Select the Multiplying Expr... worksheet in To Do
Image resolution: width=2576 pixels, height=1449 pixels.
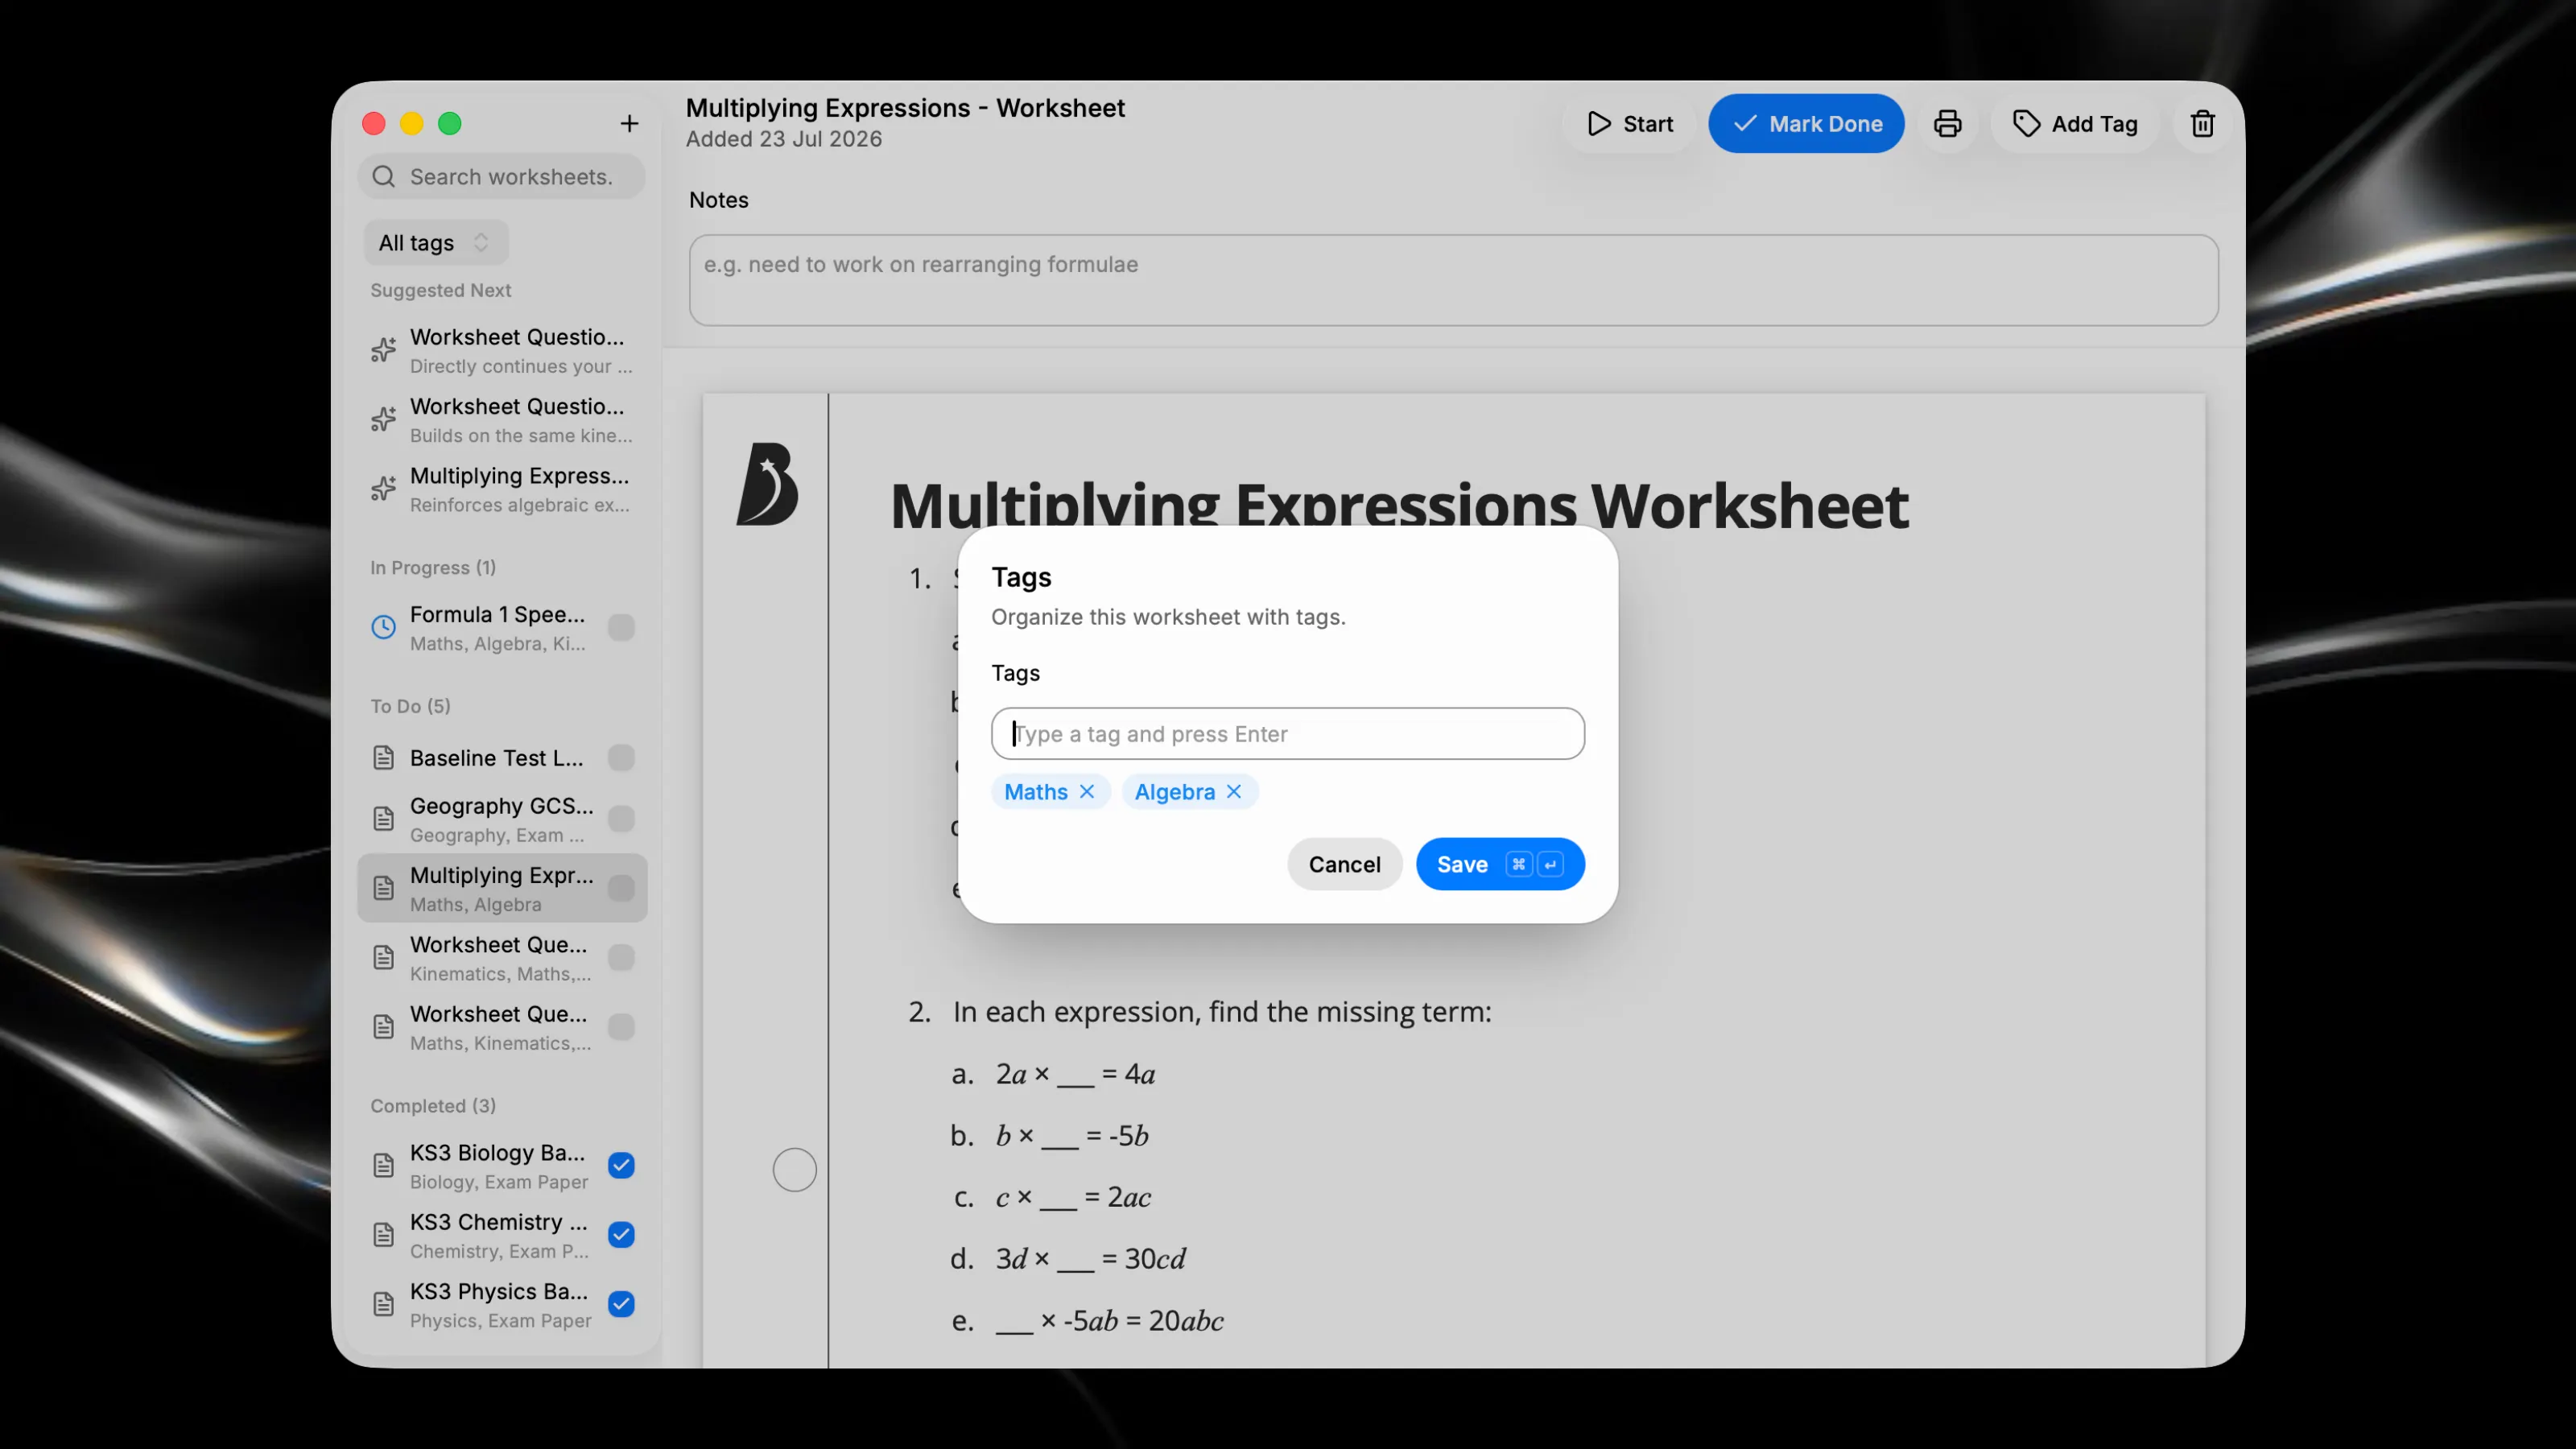[502, 888]
